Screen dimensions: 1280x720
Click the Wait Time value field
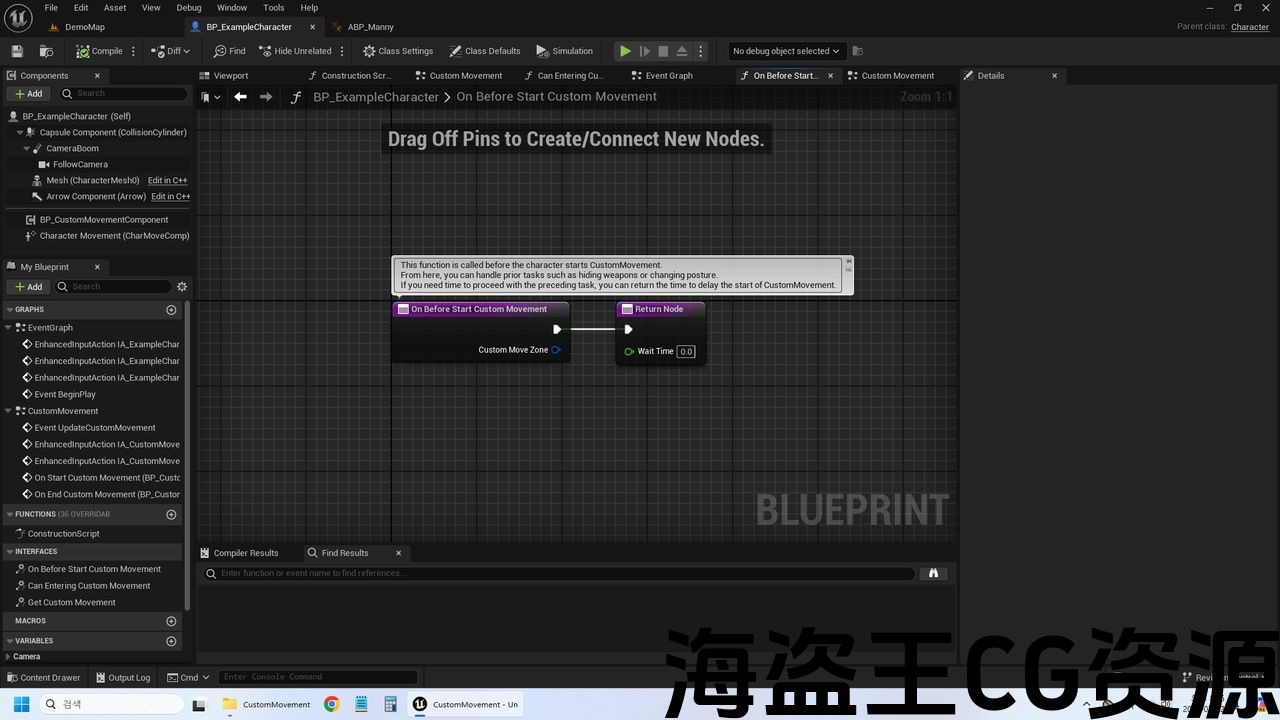point(685,352)
